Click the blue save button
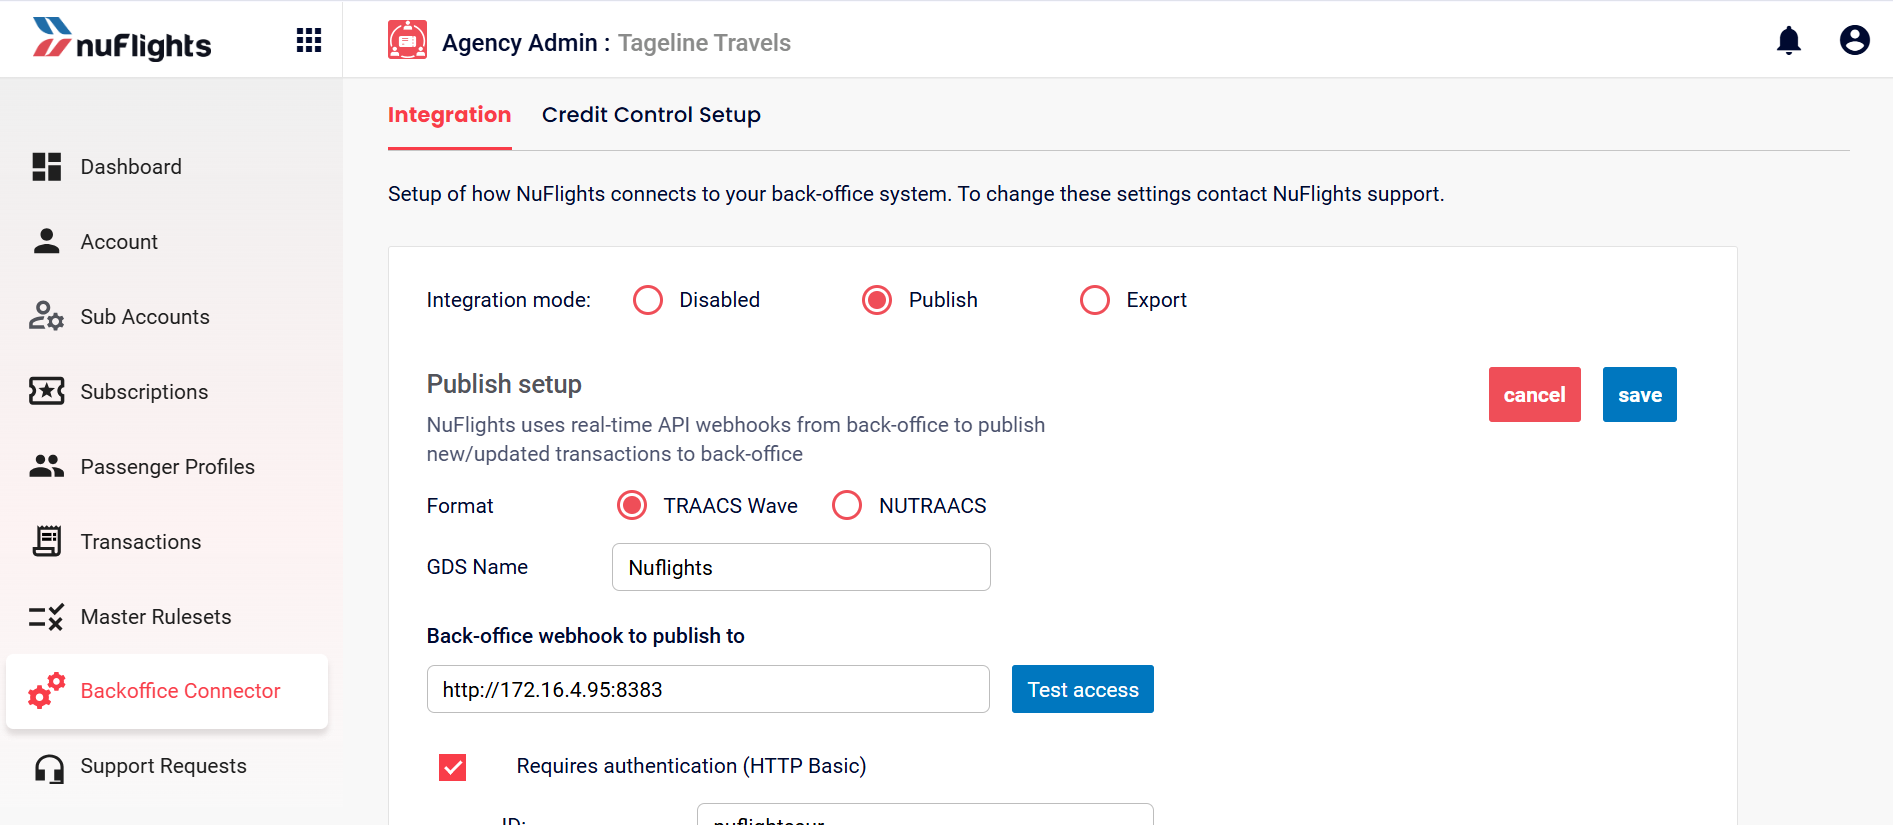The height and width of the screenshot is (825, 1893). (x=1640, y=395)
